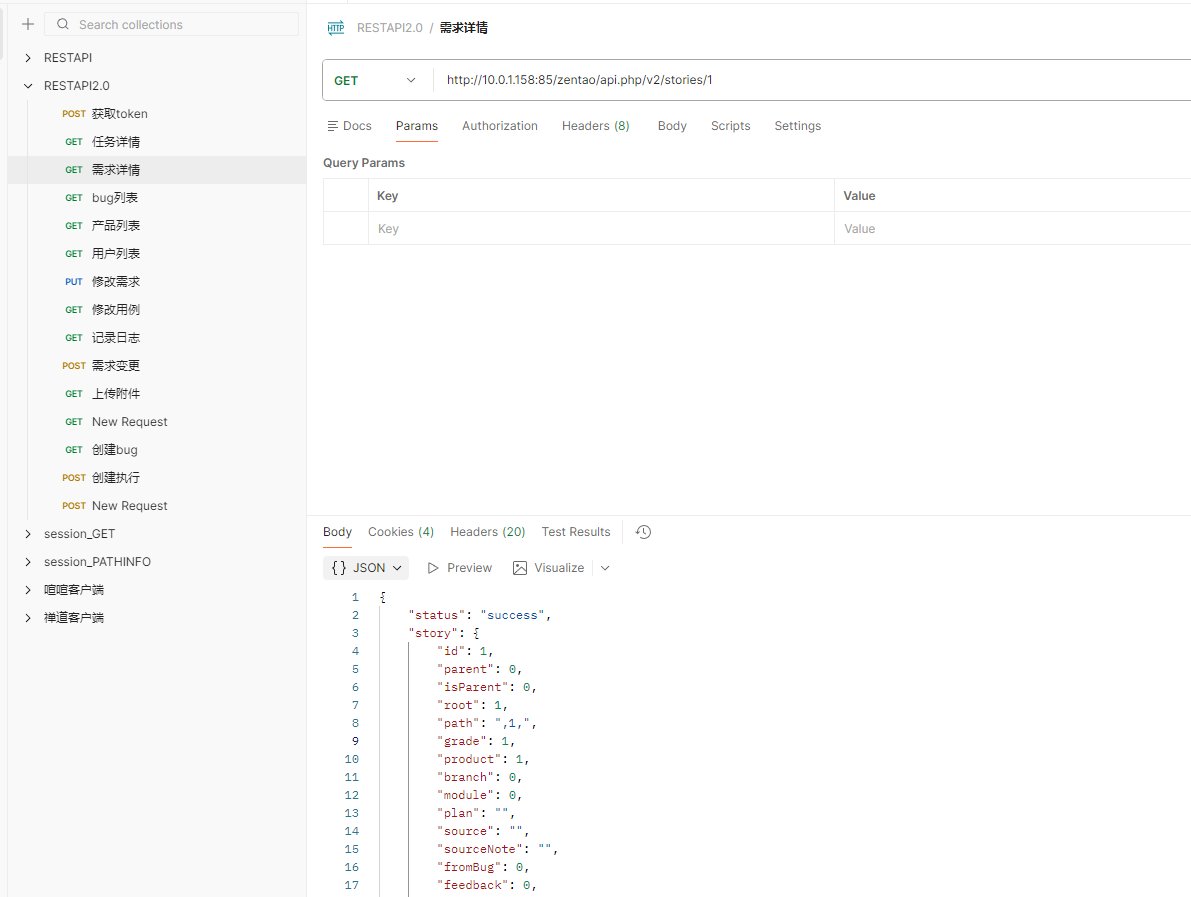The width and height of the screenshot is (1191, 897).
Task: Focus the Search collections field
Action: click(x=172, y=24)
